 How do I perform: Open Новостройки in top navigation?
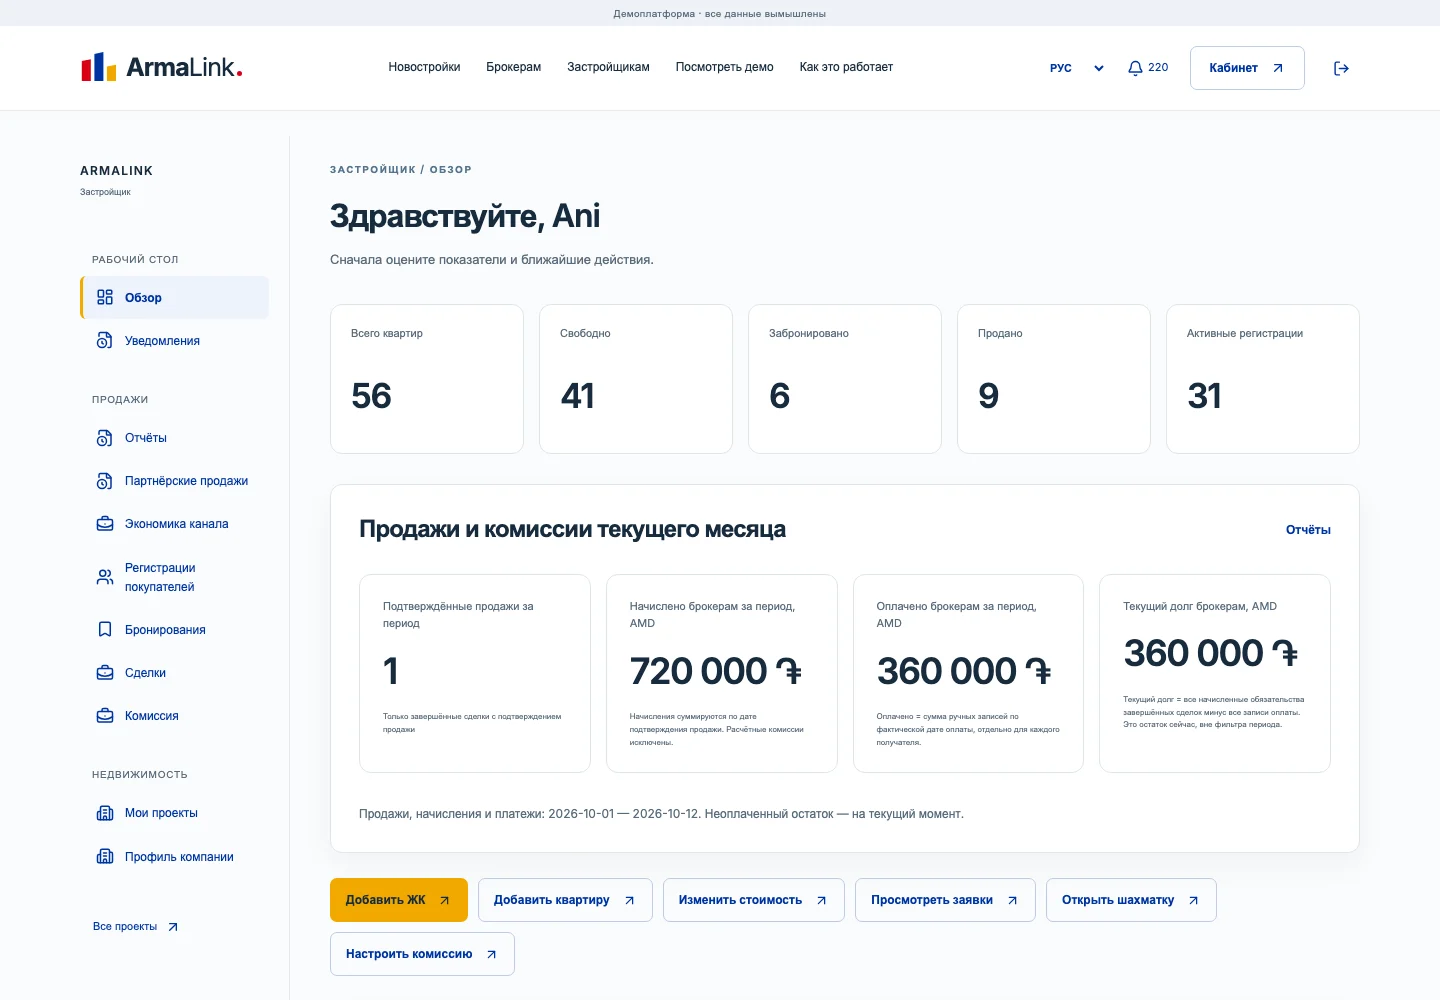(x=424, y=67)
